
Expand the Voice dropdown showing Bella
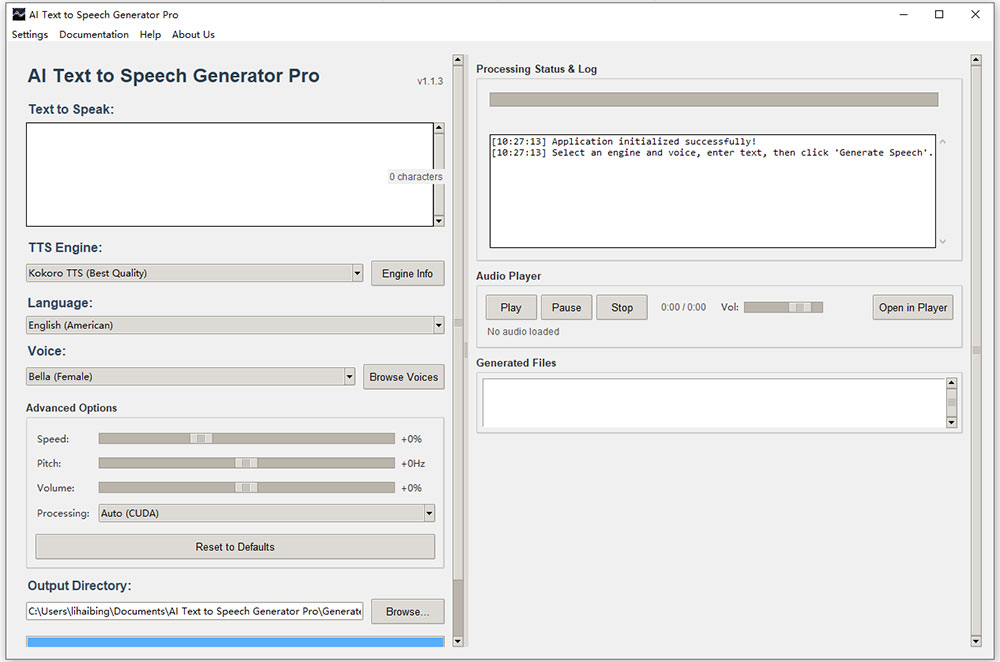coord(191,377)
